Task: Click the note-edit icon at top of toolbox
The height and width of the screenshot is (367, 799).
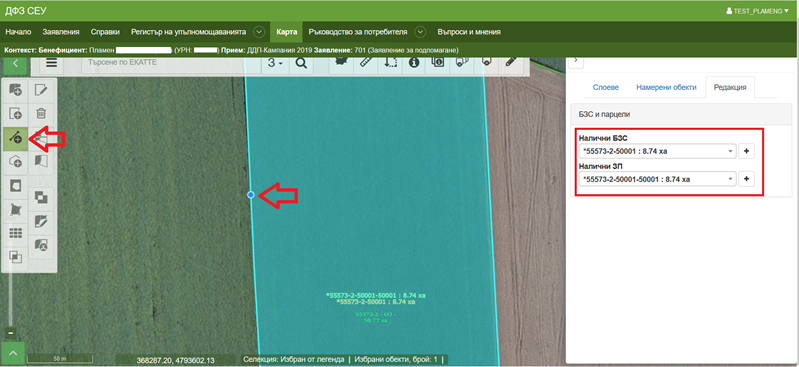Action: point(41,91)
